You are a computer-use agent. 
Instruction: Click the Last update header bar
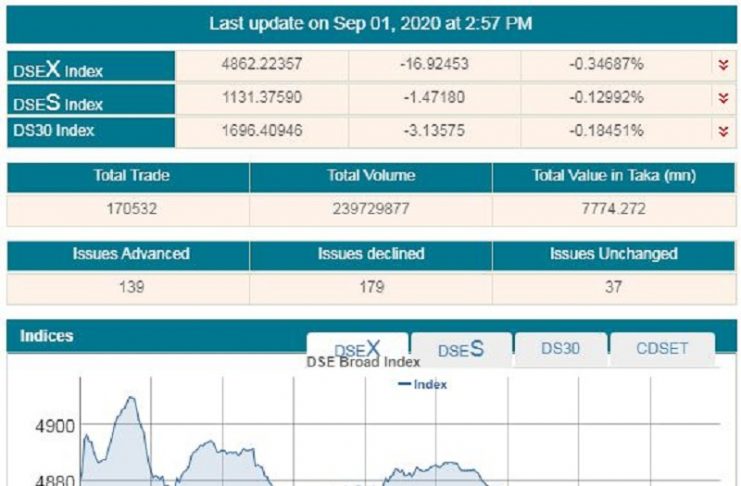[x=370, y=23]
